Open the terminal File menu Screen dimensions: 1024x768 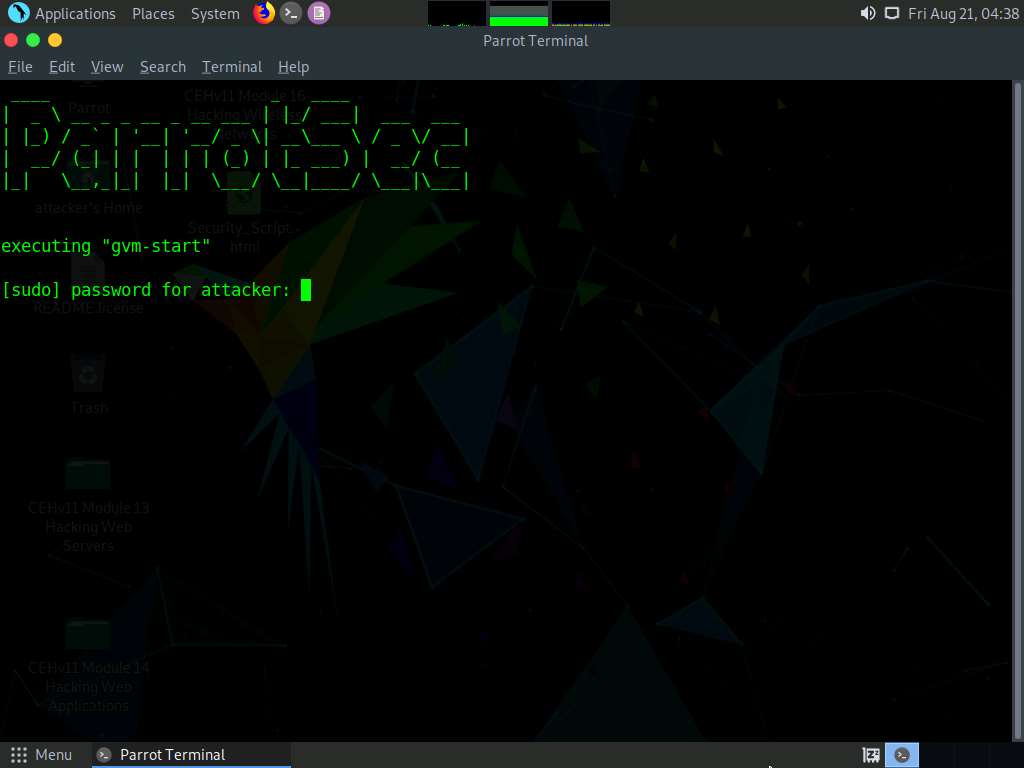[20, 67]
